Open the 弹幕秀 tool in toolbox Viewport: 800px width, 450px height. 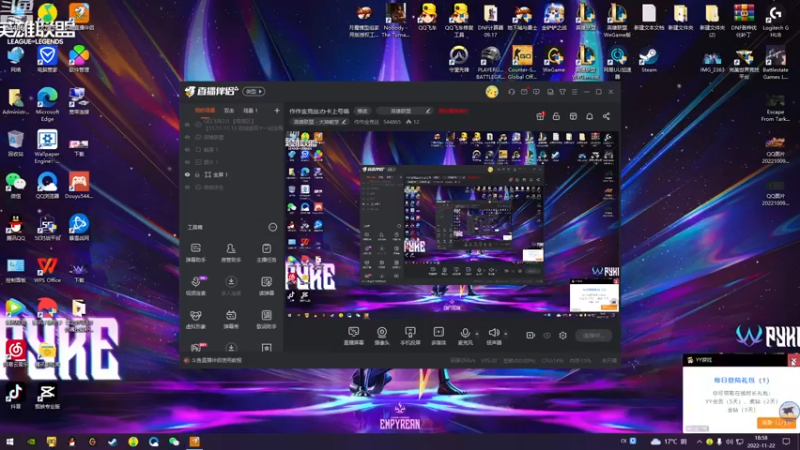[x=231, y=319]
